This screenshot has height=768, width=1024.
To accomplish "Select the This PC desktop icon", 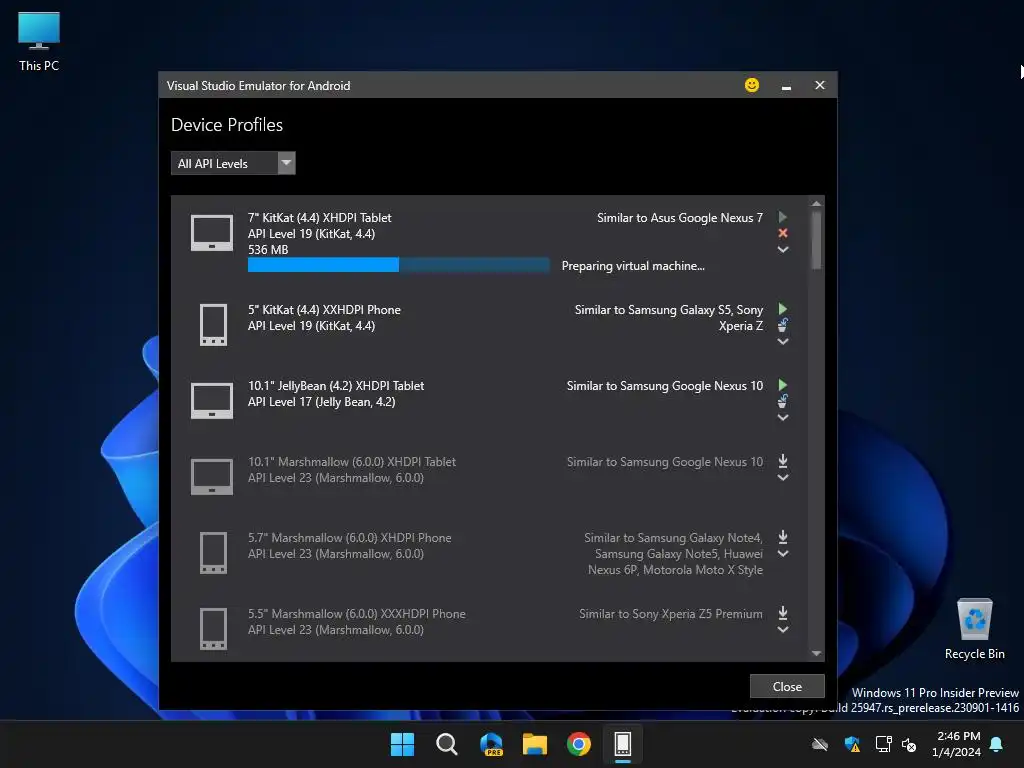I will click(x=39, y=41).
